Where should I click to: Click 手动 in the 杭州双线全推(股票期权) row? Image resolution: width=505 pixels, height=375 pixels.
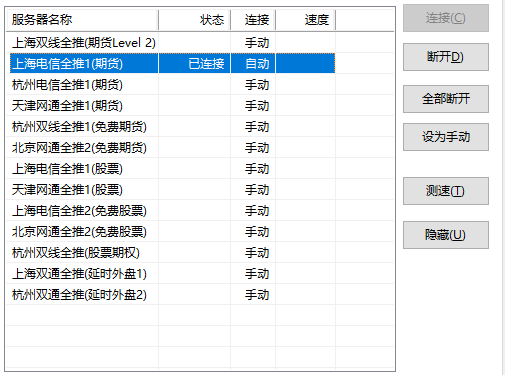click(257, 253)
